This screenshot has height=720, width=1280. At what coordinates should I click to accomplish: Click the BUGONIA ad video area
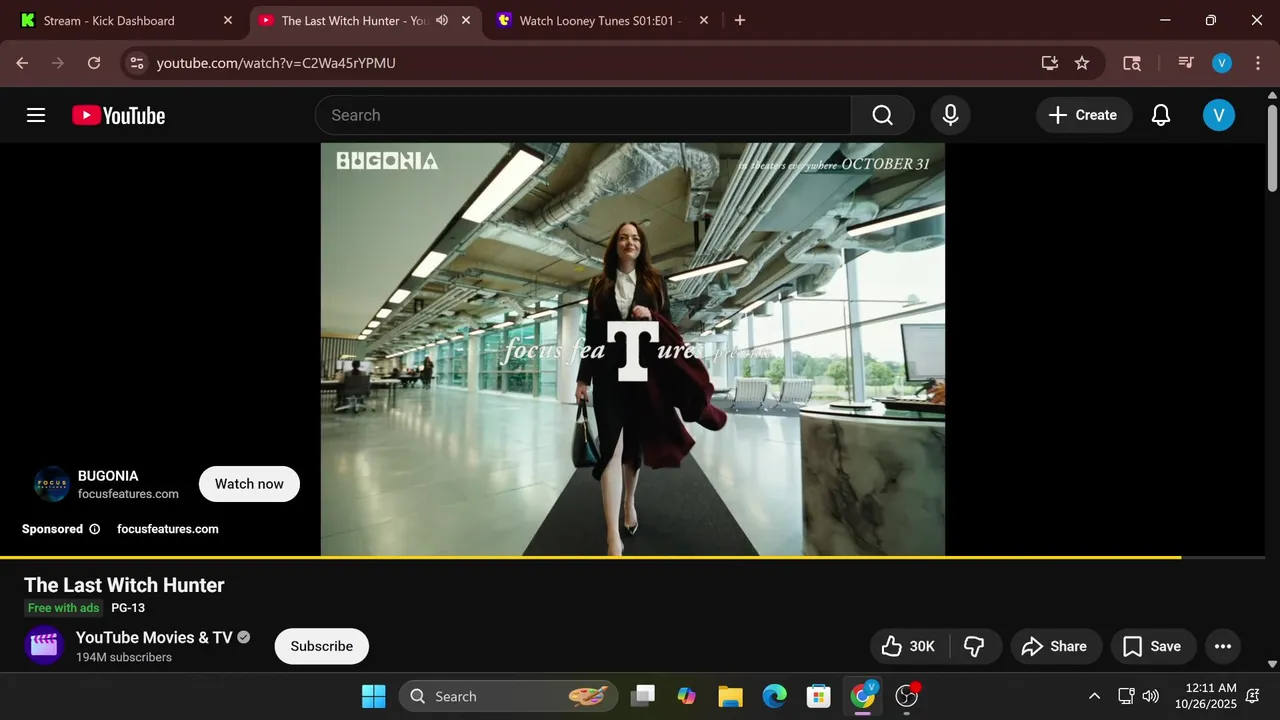632,349
